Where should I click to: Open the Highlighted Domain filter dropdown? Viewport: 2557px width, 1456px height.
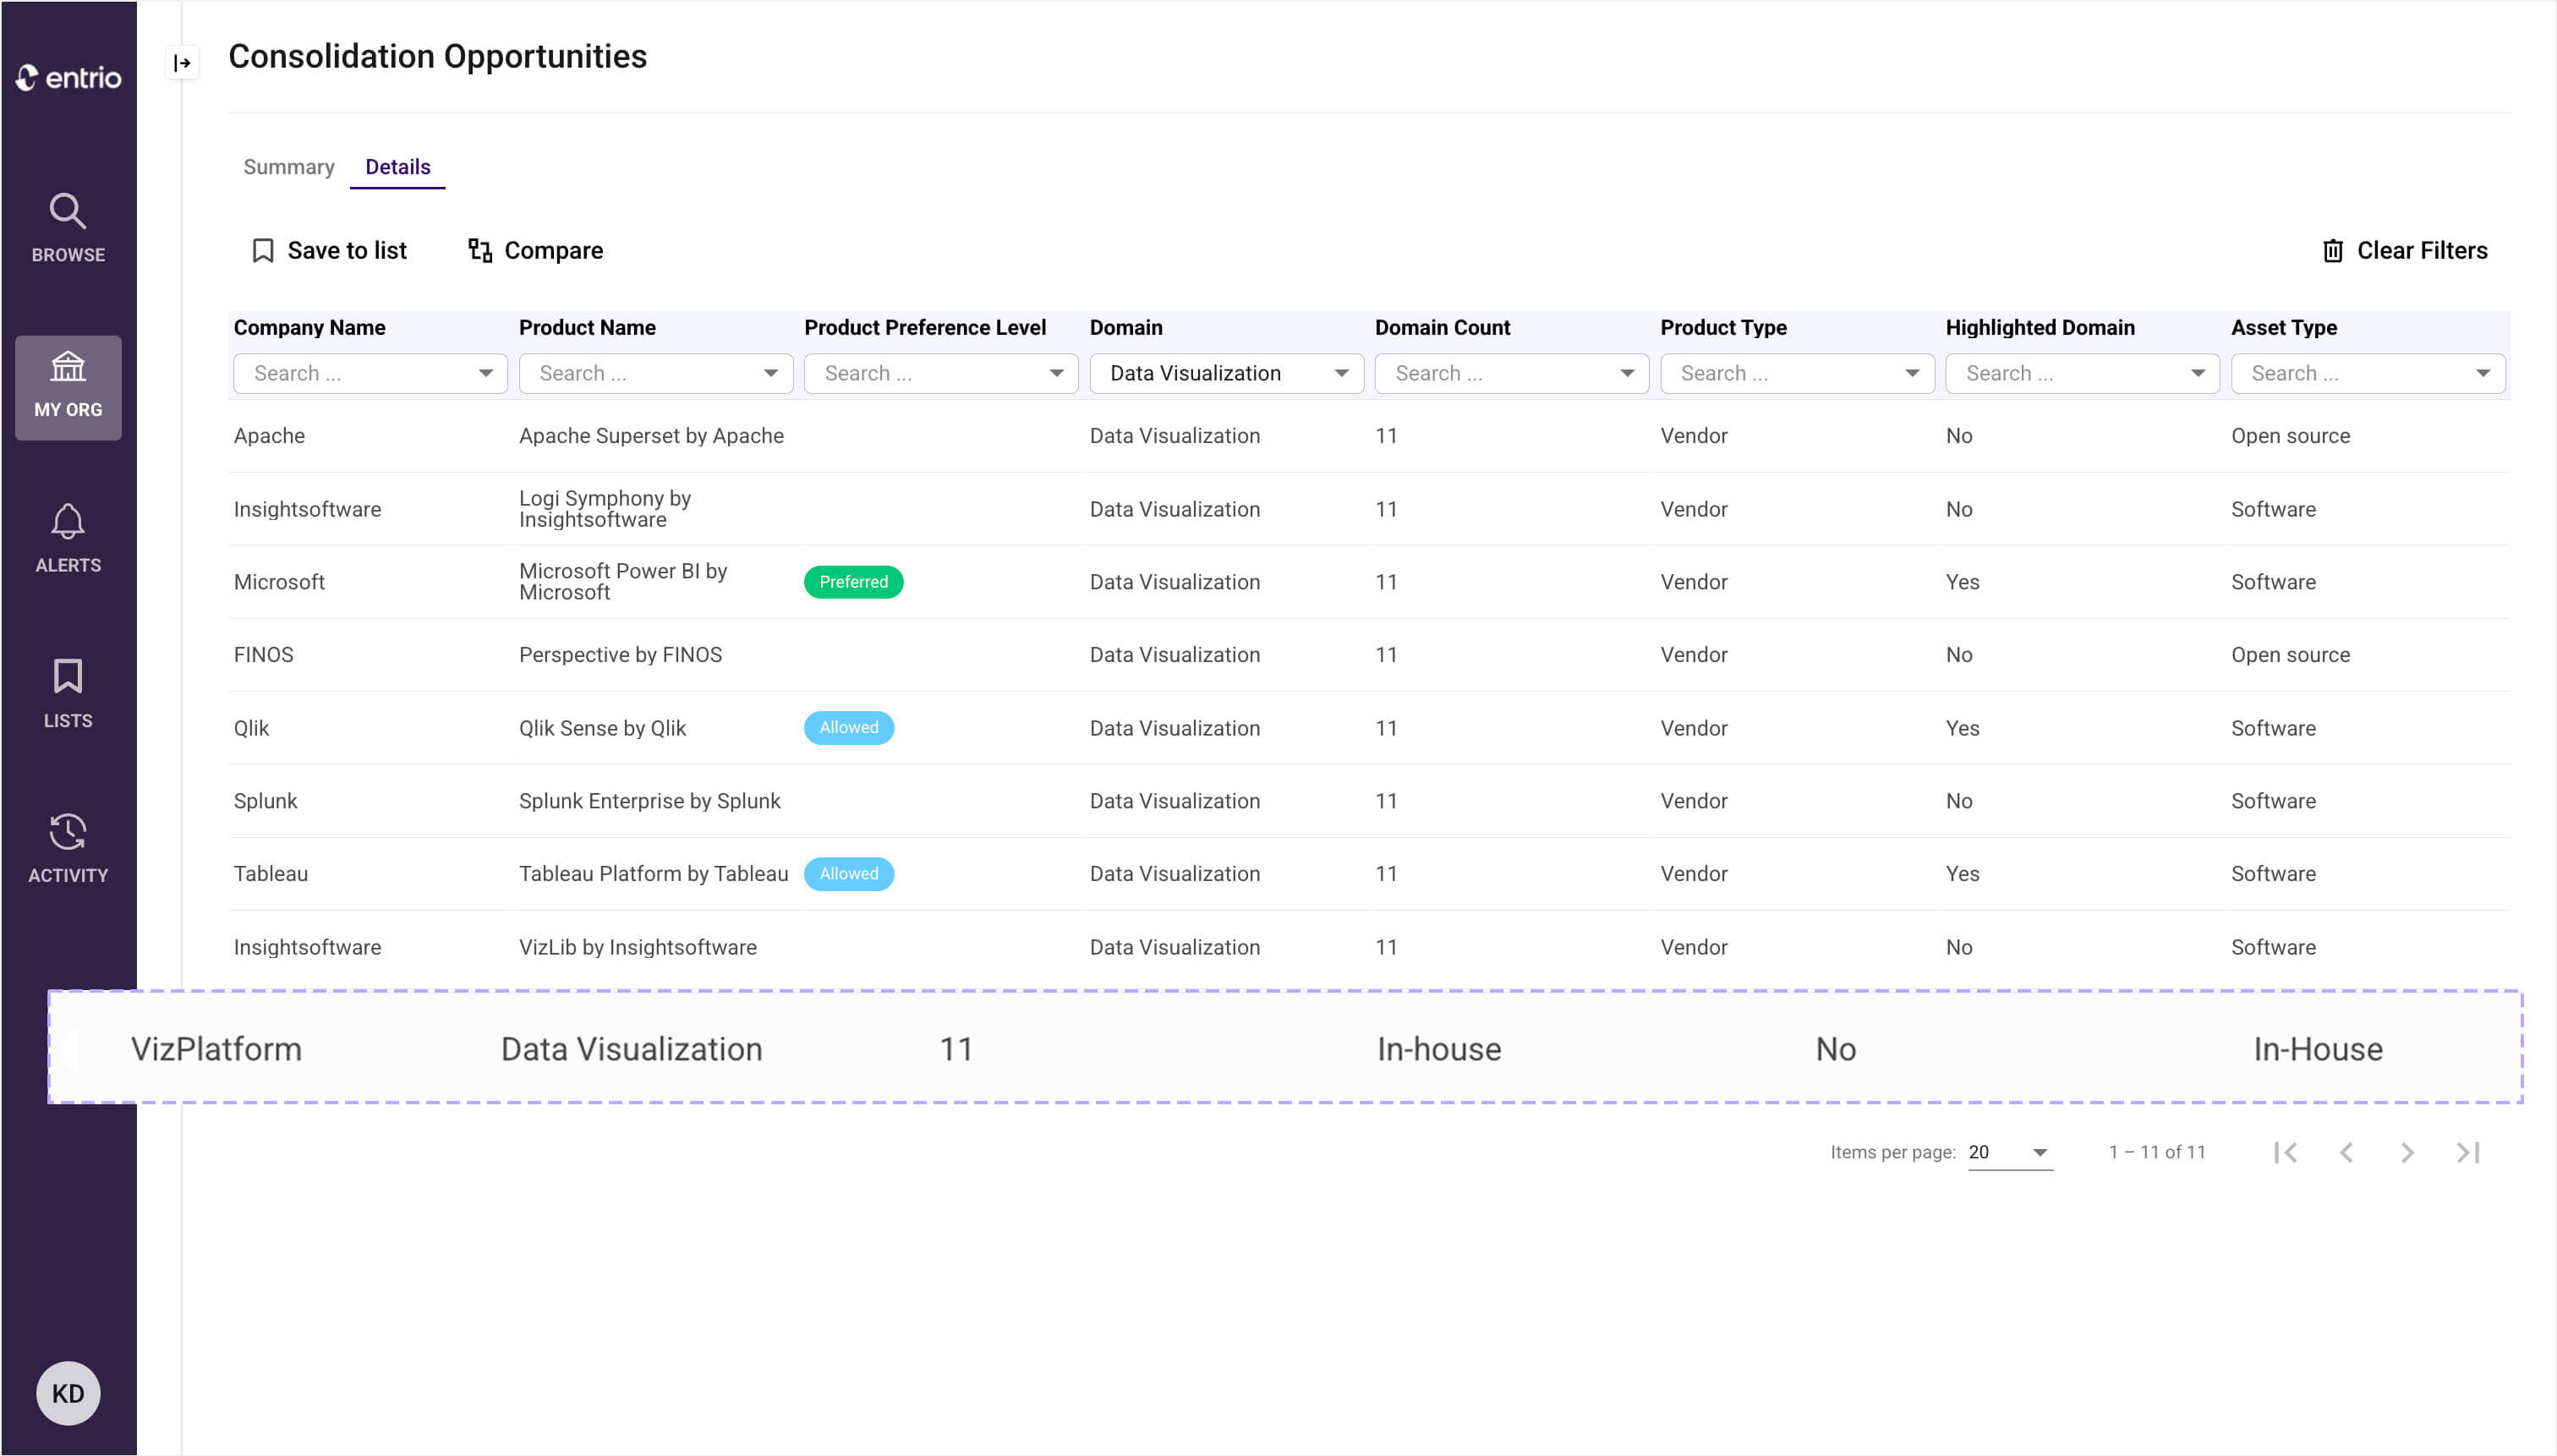pos(2082,373)
